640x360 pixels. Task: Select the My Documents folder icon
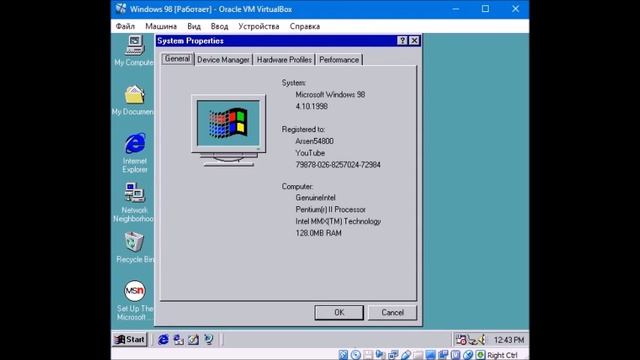pyautogui.click(x=134, y=95)
